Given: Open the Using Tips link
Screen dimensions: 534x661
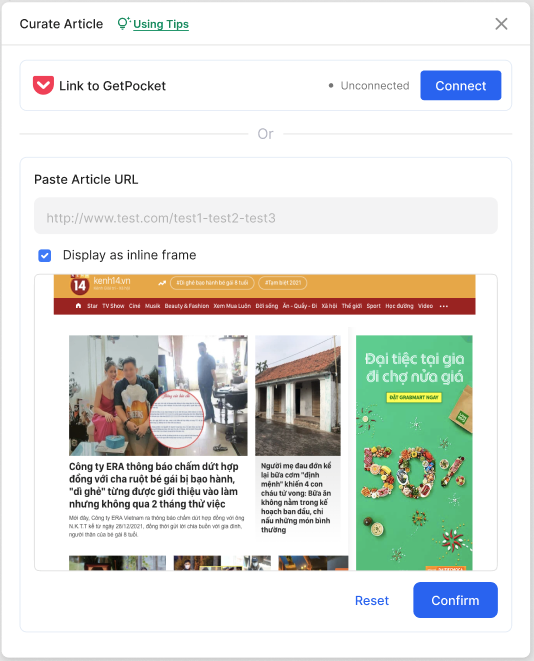Looking at the screenshot, I should 161,24.
